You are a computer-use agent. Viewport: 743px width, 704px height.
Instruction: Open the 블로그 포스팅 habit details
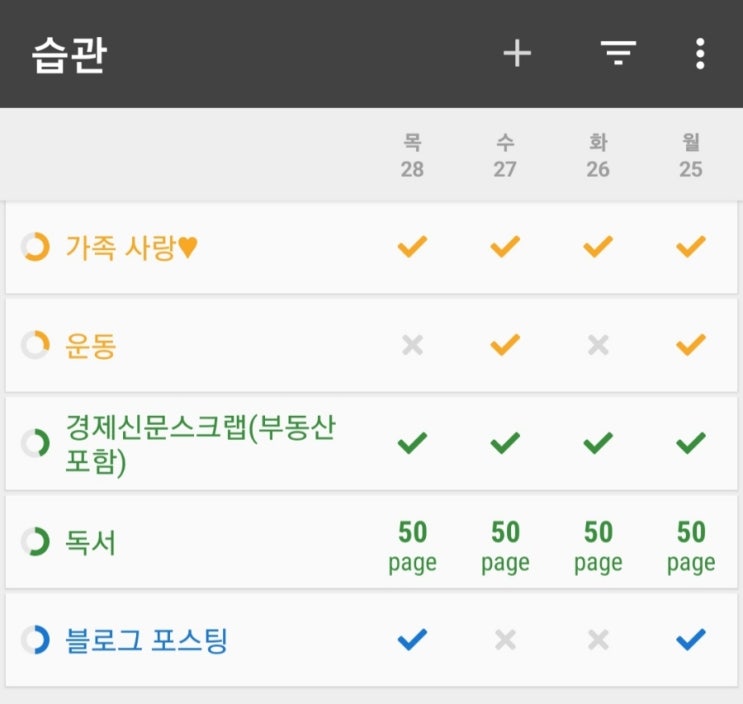tap(146, 640)
